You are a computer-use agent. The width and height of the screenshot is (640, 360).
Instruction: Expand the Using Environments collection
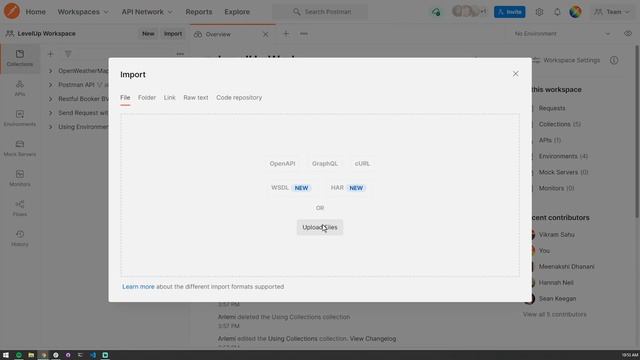51,127
